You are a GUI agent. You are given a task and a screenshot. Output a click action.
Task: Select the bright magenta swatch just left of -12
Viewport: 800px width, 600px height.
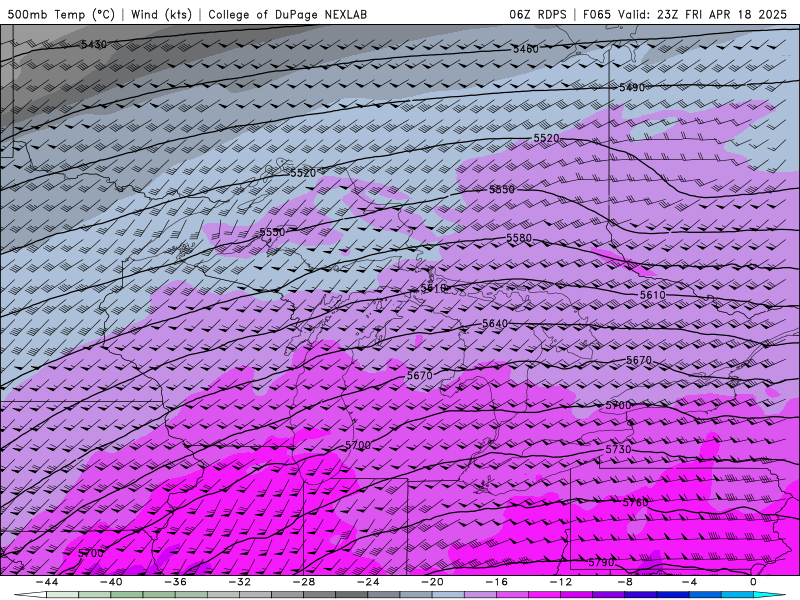[544, 595]
